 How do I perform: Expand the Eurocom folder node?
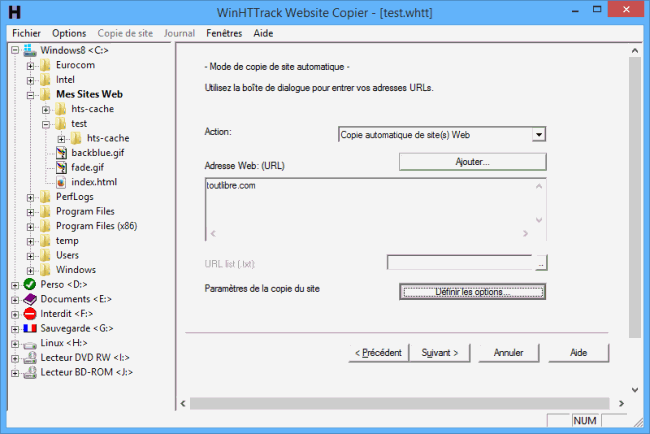coord(30,65)
